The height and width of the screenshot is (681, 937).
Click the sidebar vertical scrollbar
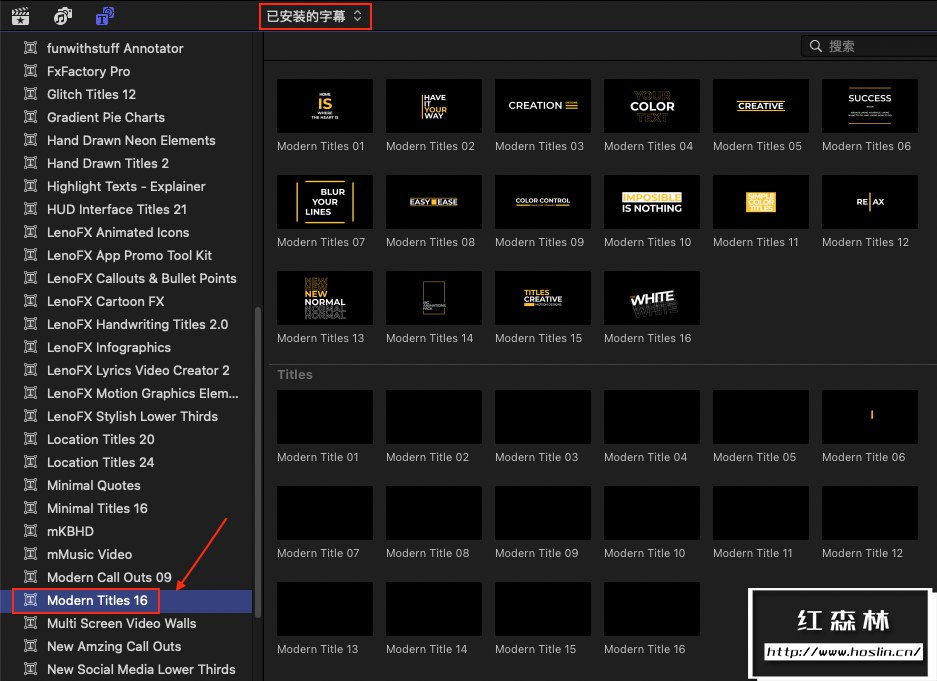(x=258, y=463)
